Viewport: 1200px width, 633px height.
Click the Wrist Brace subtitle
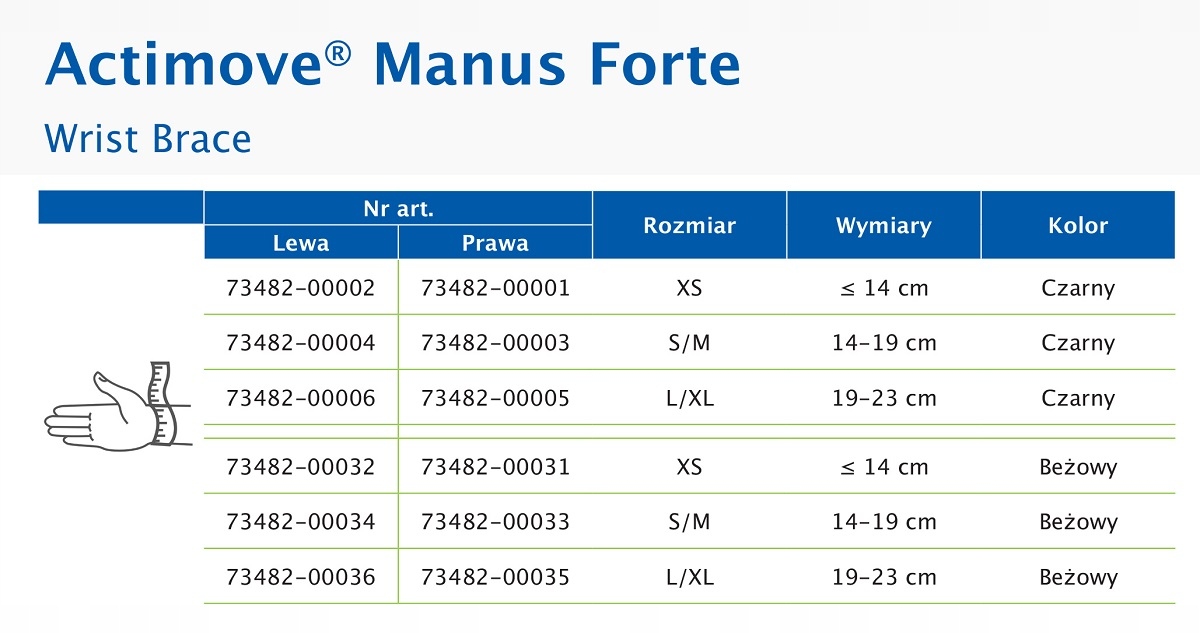coord(148,139)
